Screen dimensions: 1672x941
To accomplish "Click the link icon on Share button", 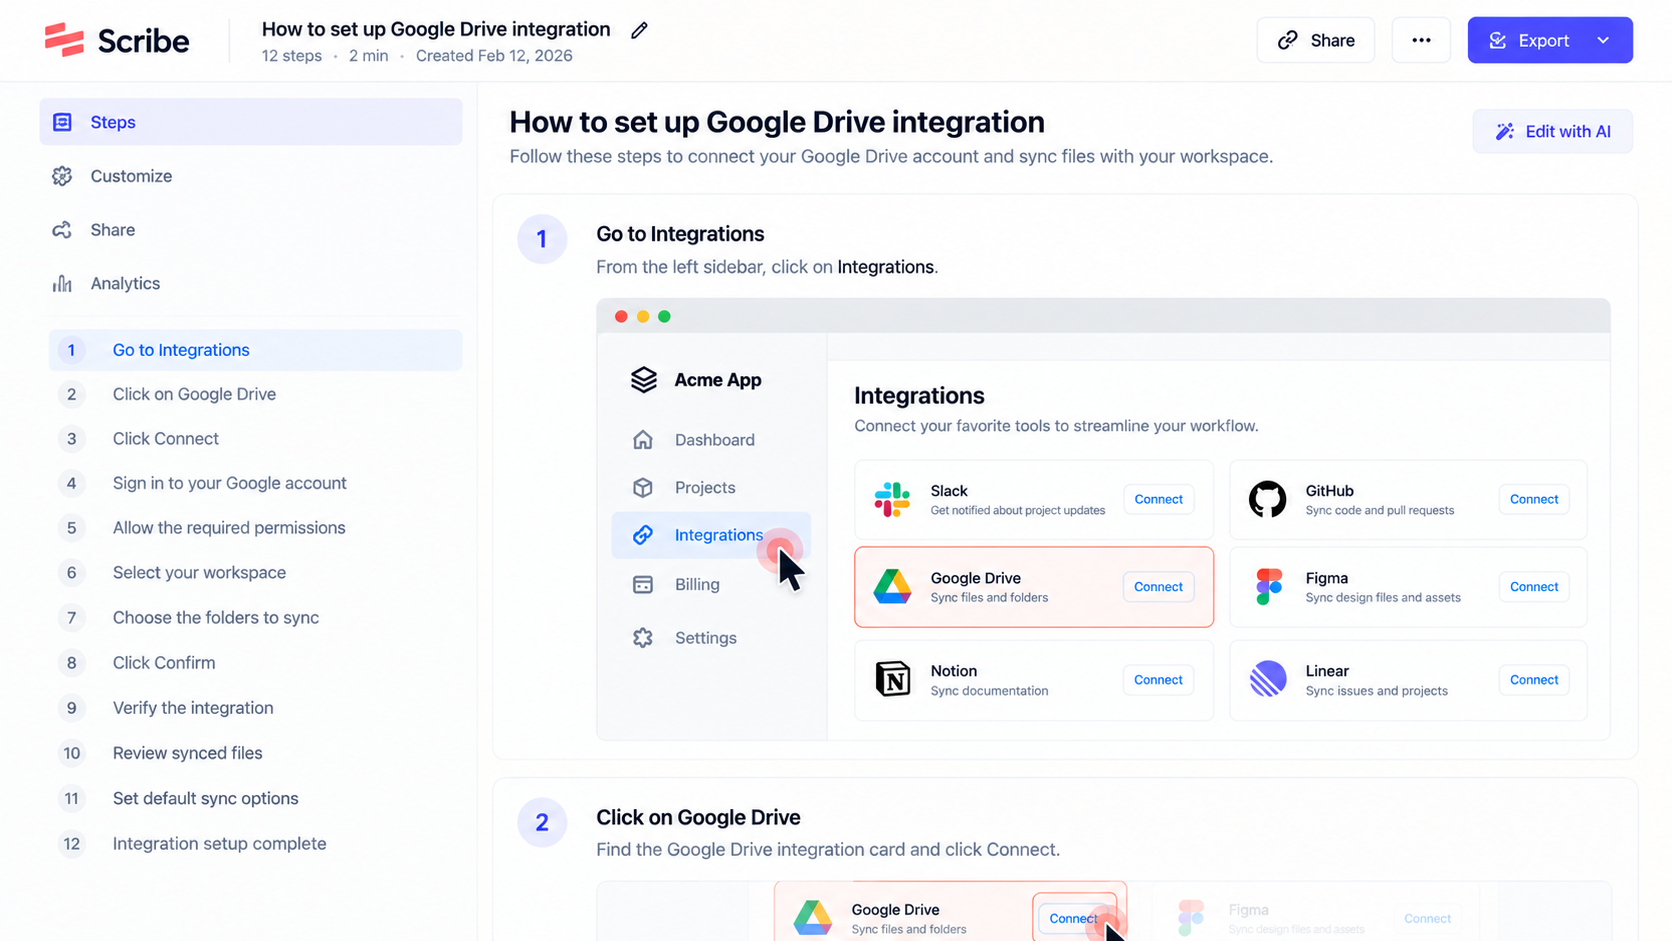I will coord(1288,40).
